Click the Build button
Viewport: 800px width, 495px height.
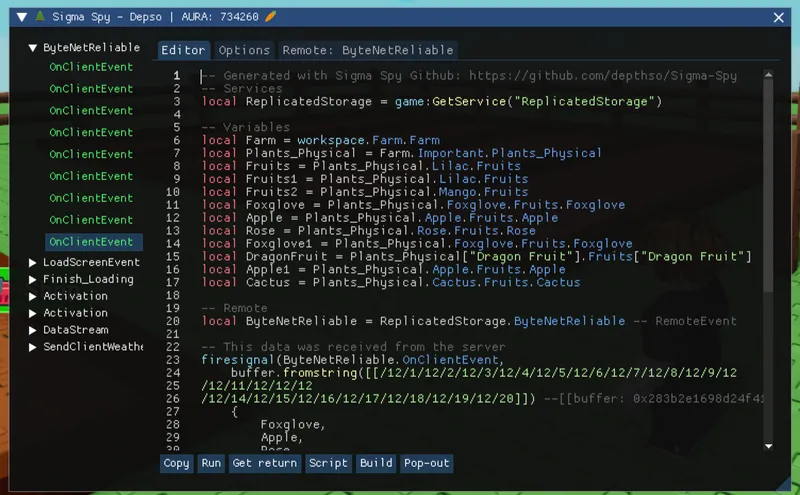(376, 463)
